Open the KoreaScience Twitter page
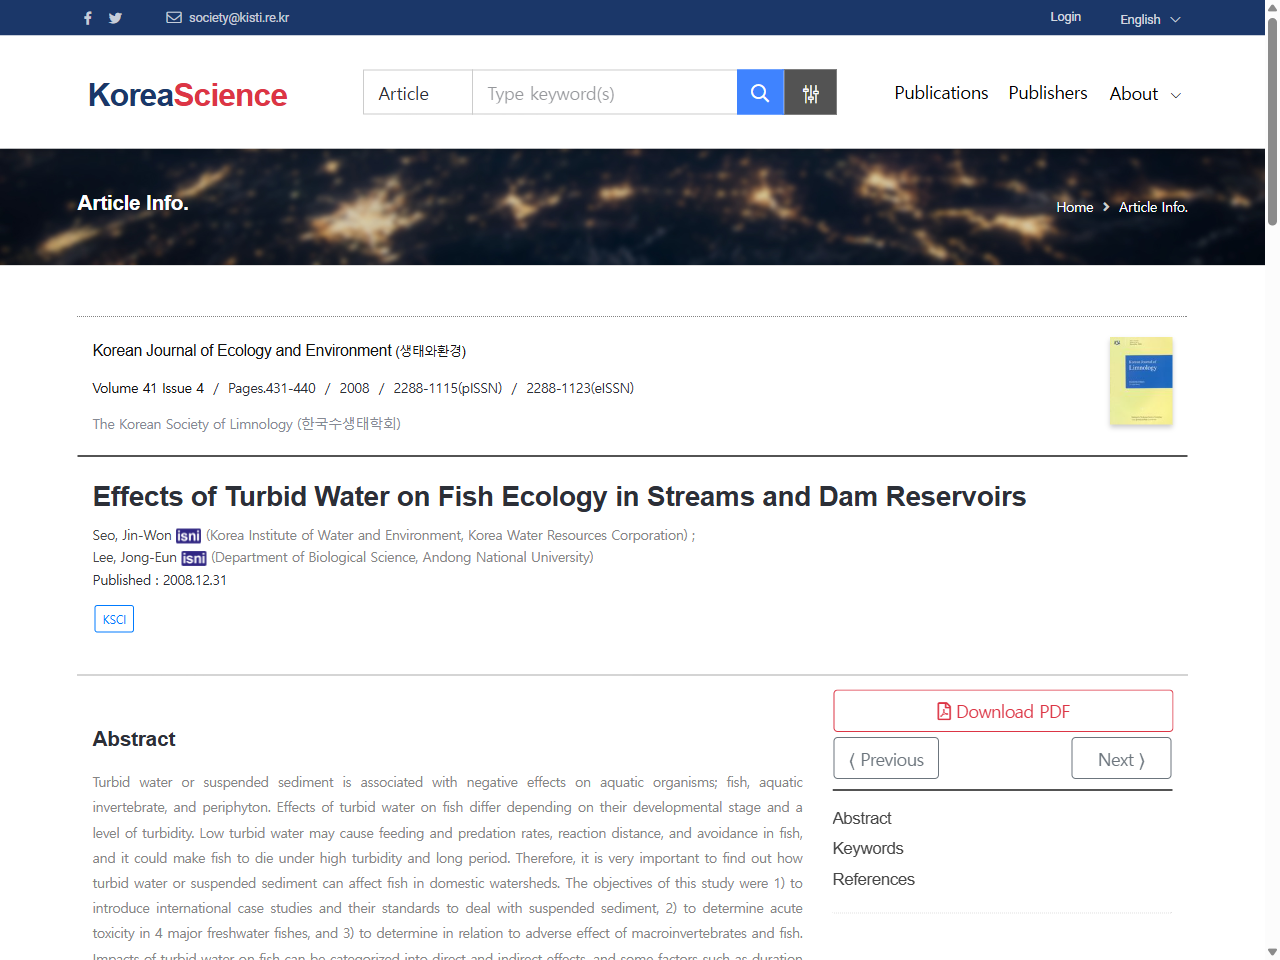The image size is (1280, 960). pyautogui.click(x=115, y=17)
